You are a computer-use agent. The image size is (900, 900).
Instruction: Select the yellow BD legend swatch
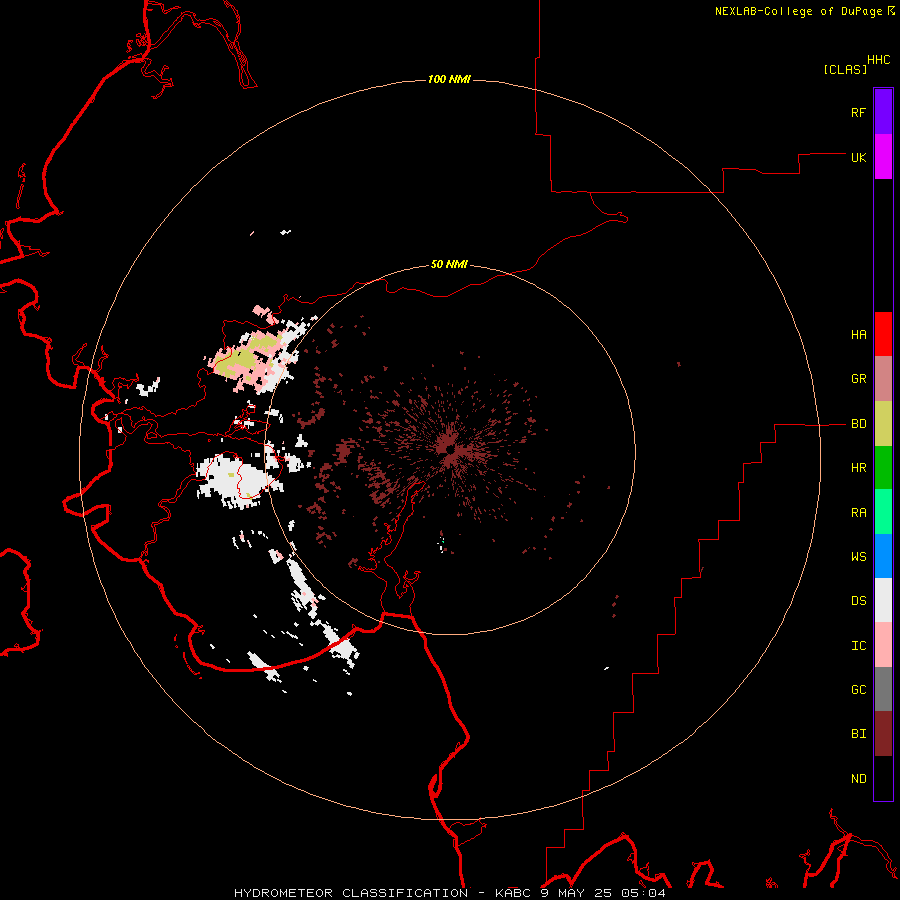point(883,424)
